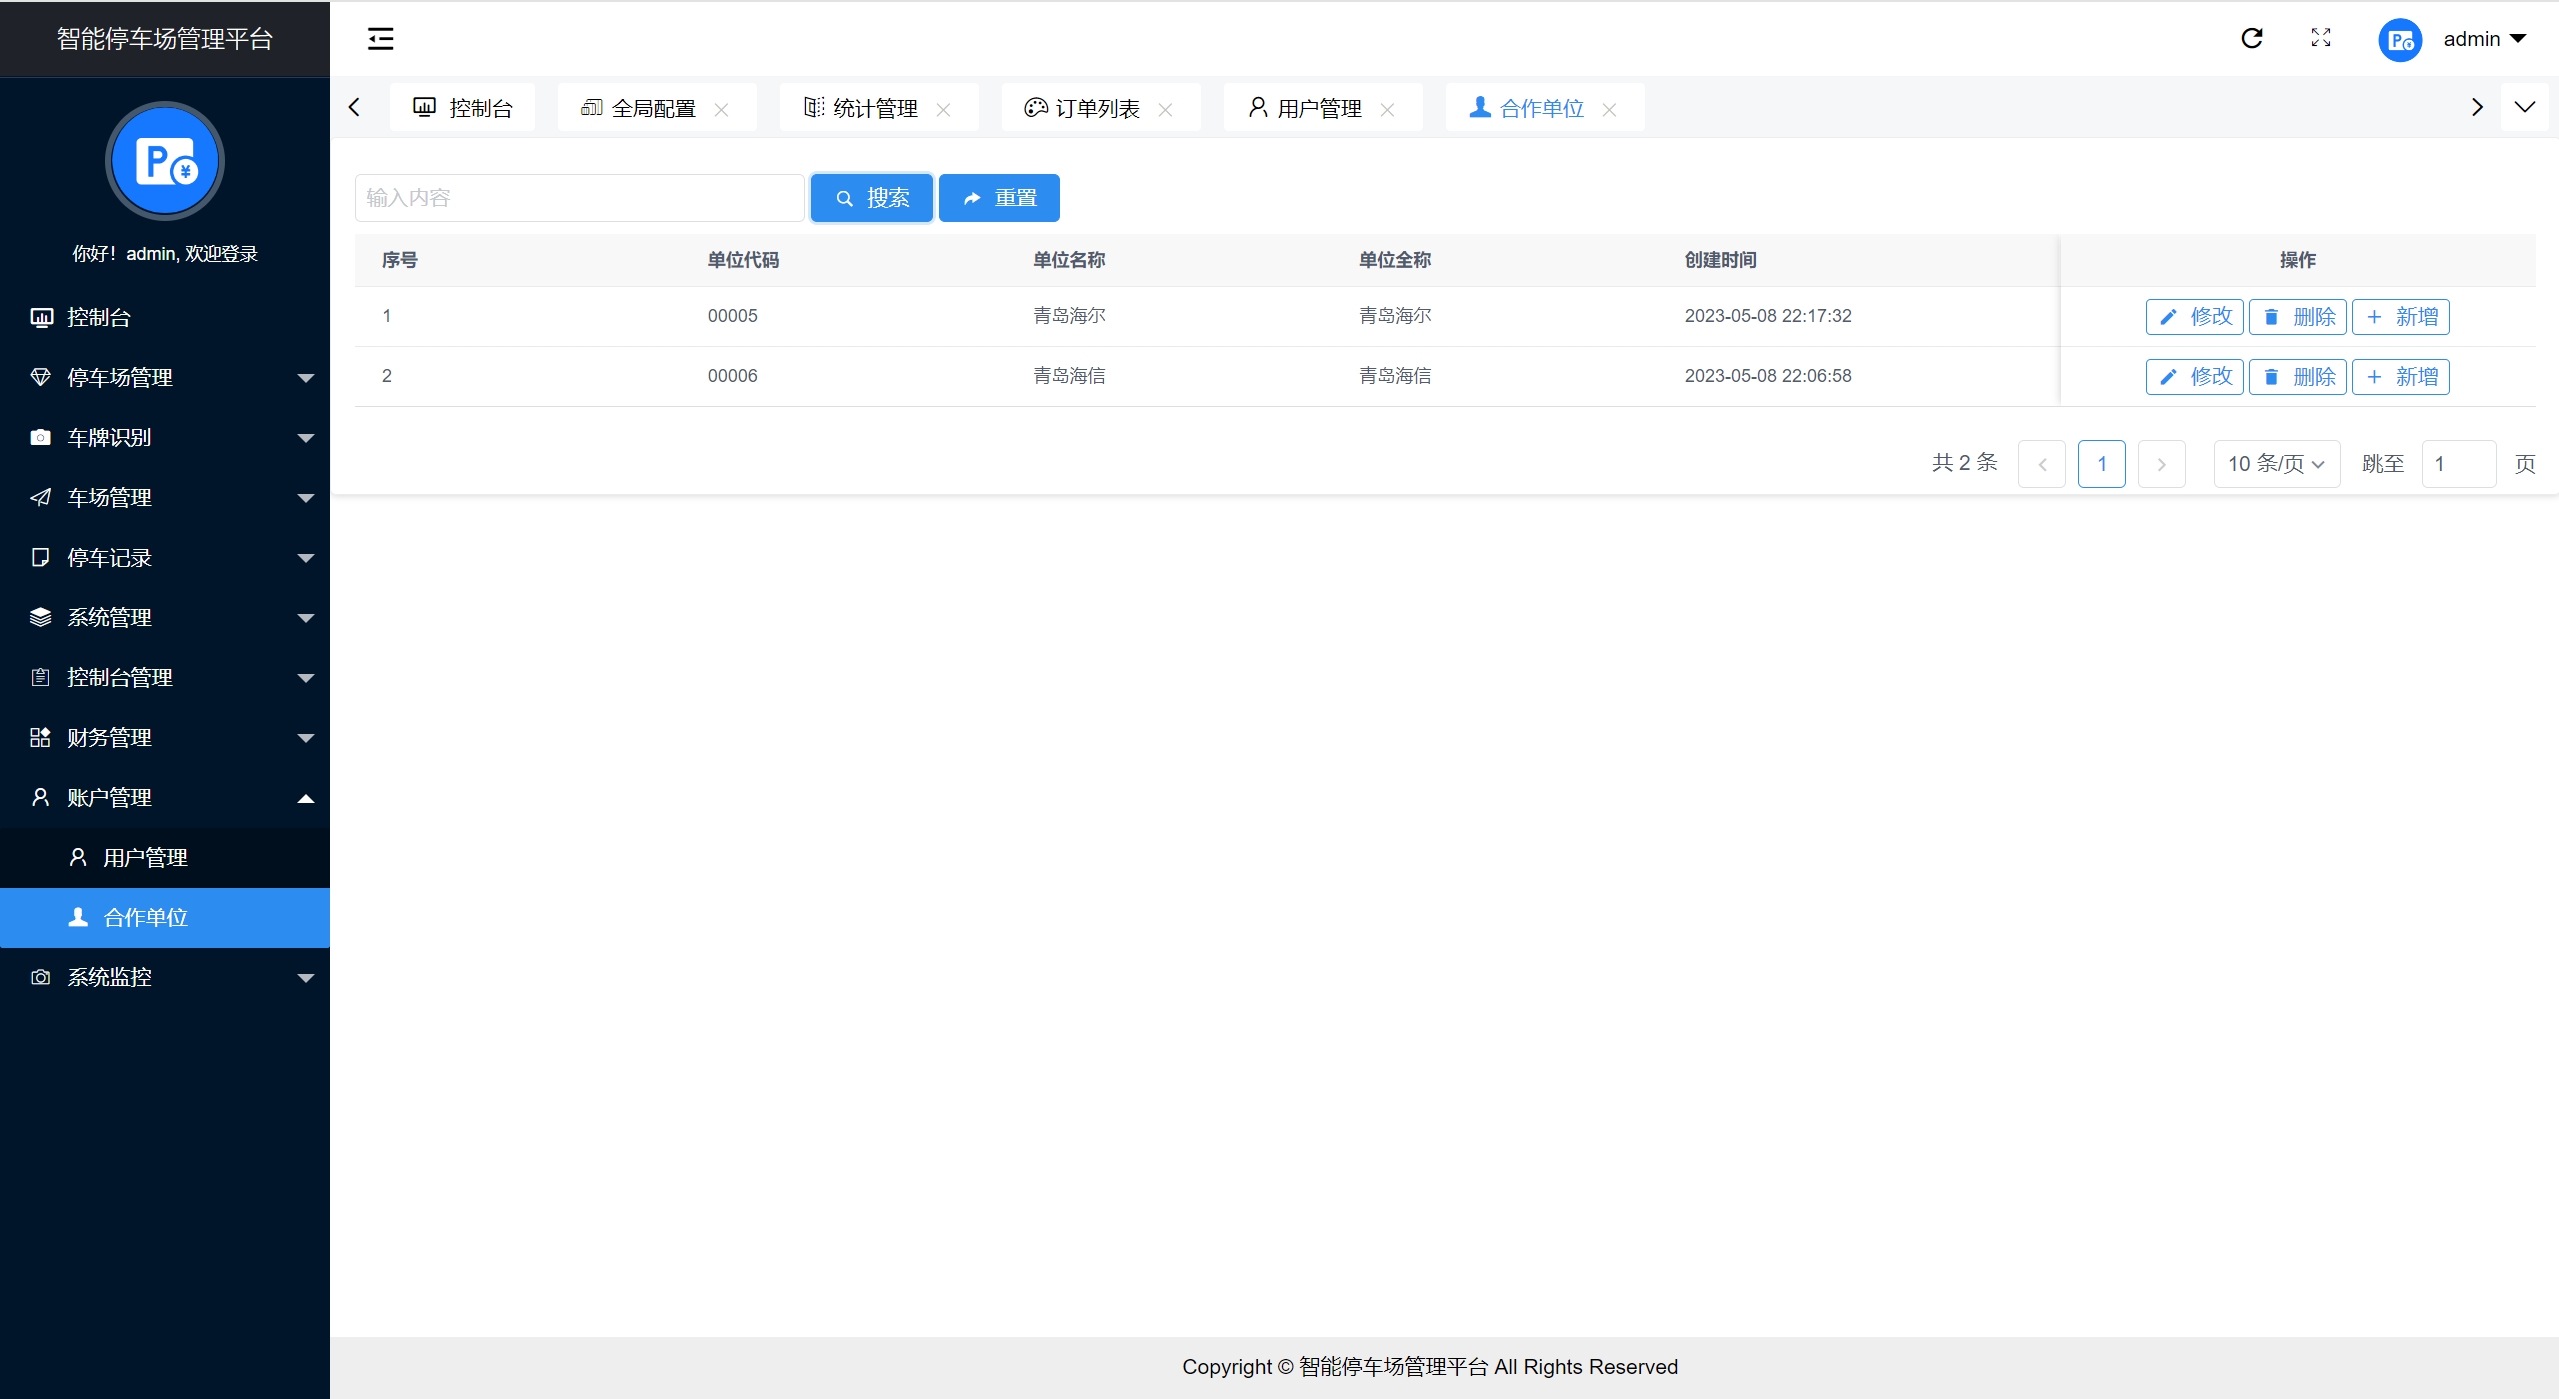Viewport: 2559px width, 1399px height.
Task: Click the sidebar collapse hamburger icon
Action: (x=380, y=39)
